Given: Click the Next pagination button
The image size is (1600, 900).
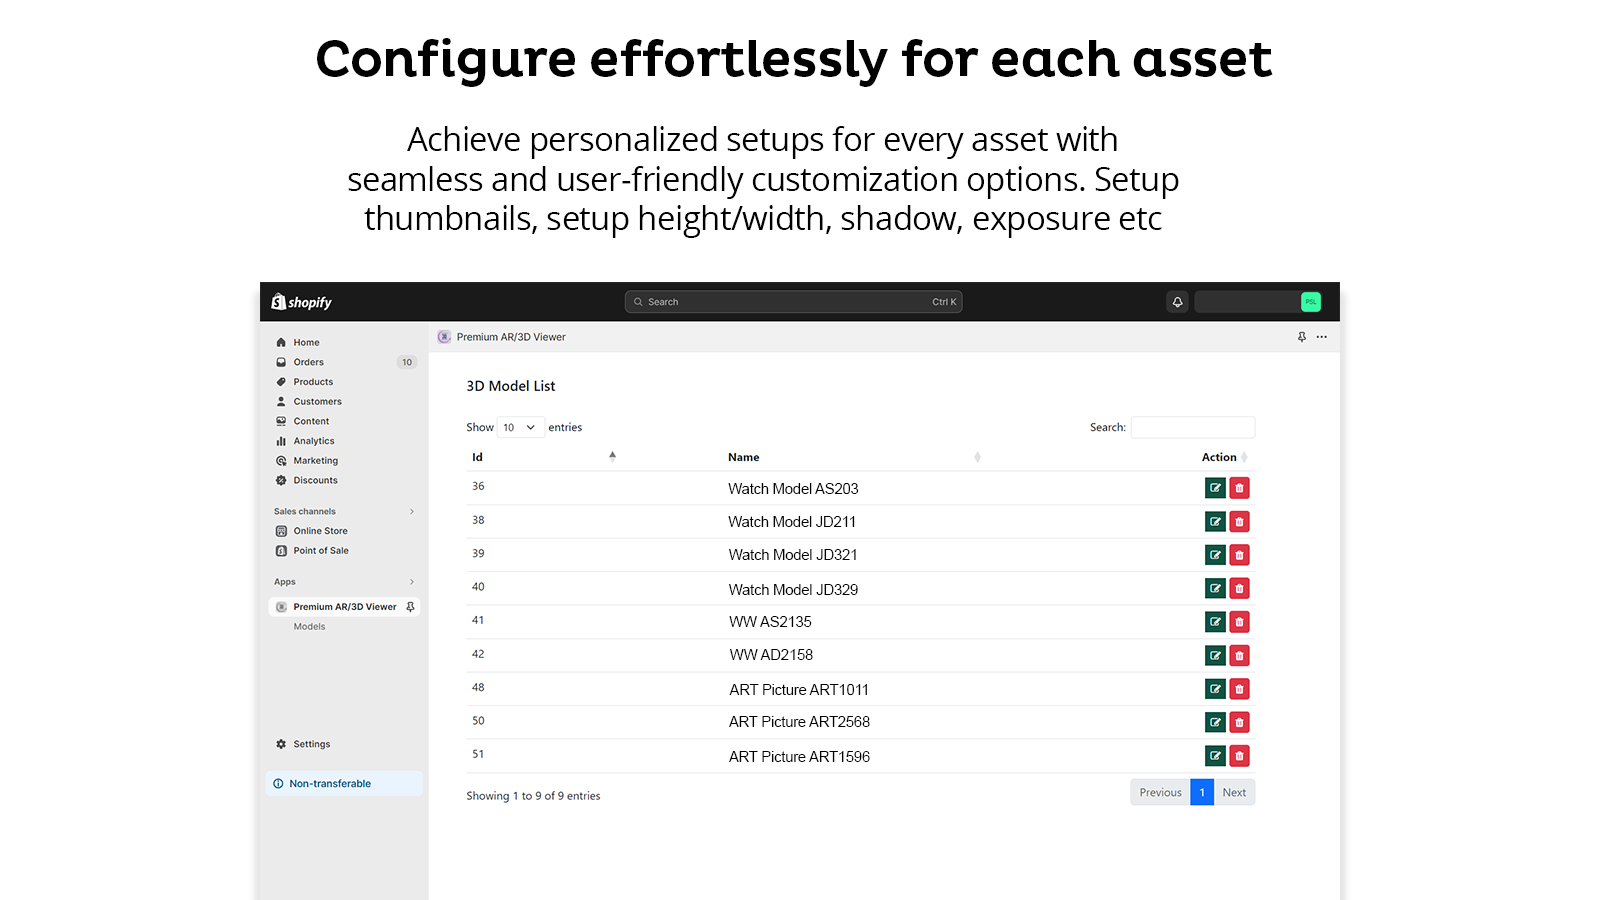Looking at the screenshot, I should 1234,793.
